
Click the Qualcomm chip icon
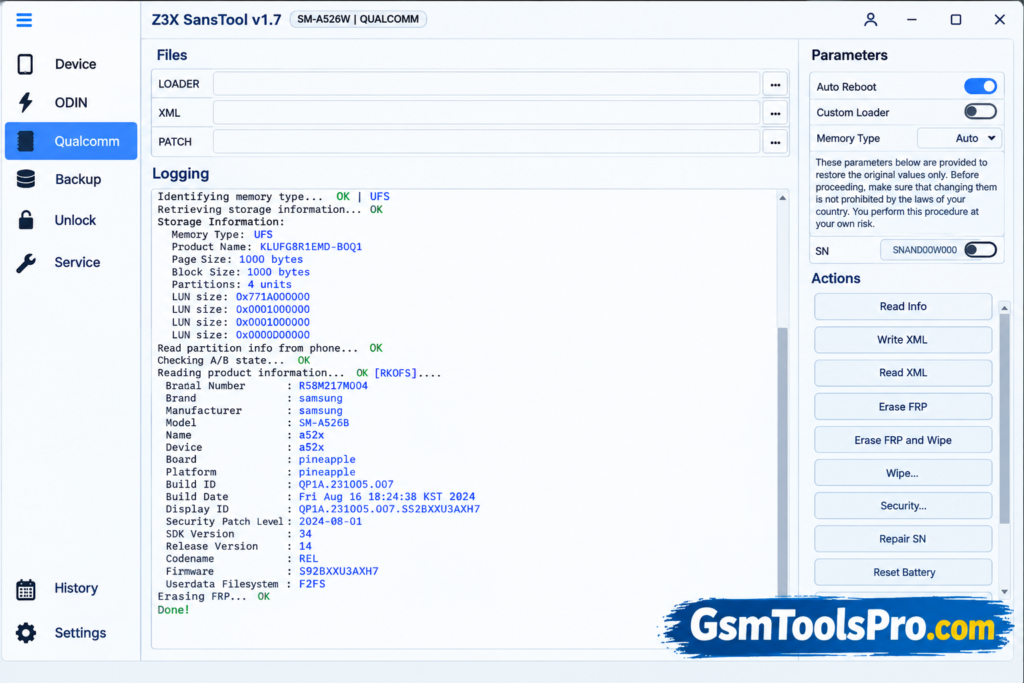pyautogui.click(x=25, y=141)
